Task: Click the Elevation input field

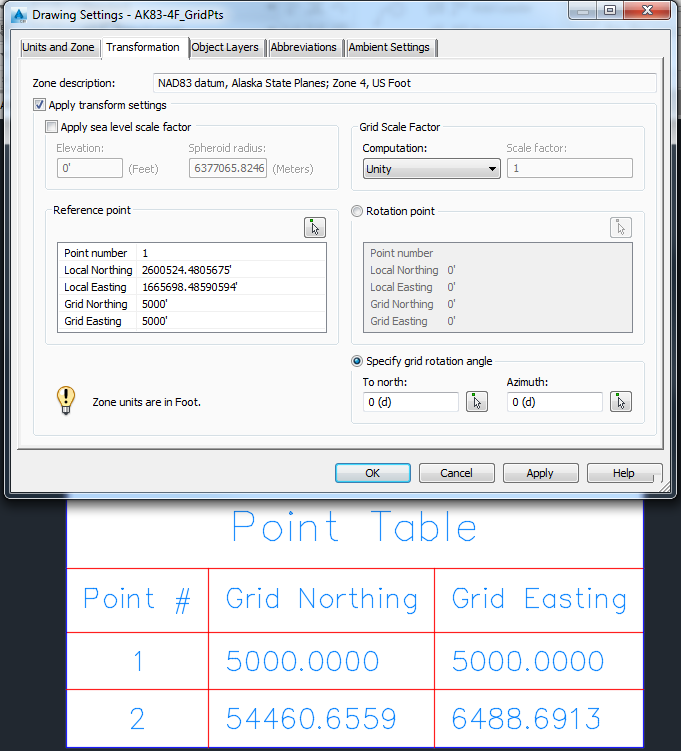Action: pyautogui.click(x=90, y=168)
